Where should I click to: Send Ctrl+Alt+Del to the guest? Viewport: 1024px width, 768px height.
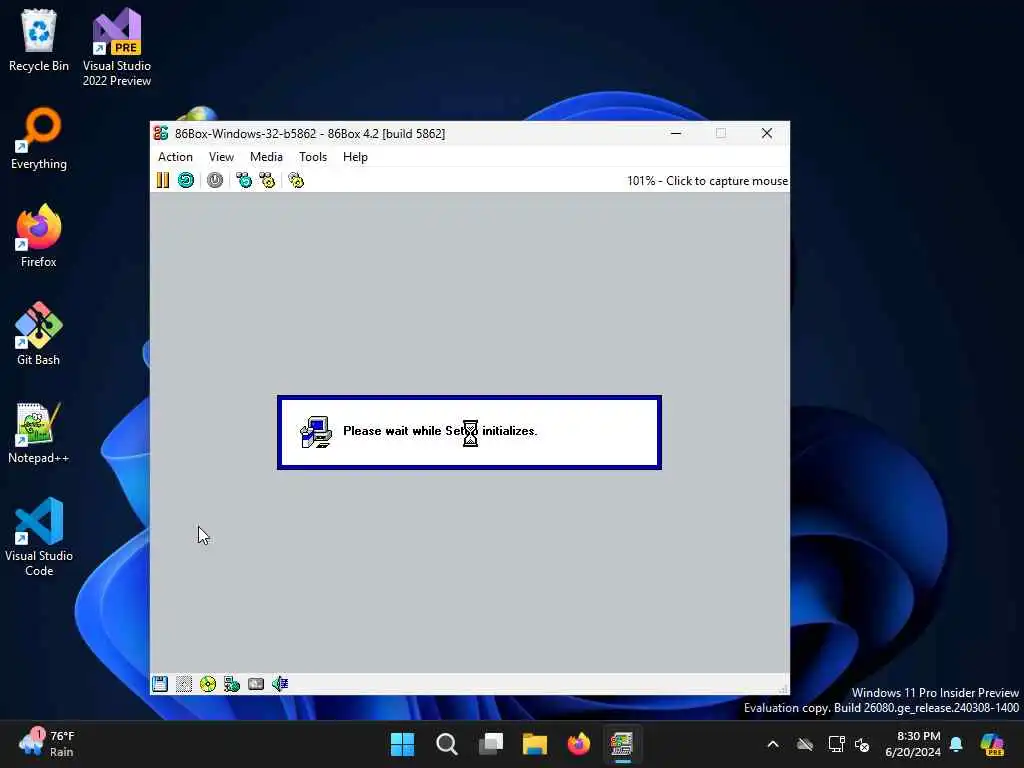[x=244, y=180]
